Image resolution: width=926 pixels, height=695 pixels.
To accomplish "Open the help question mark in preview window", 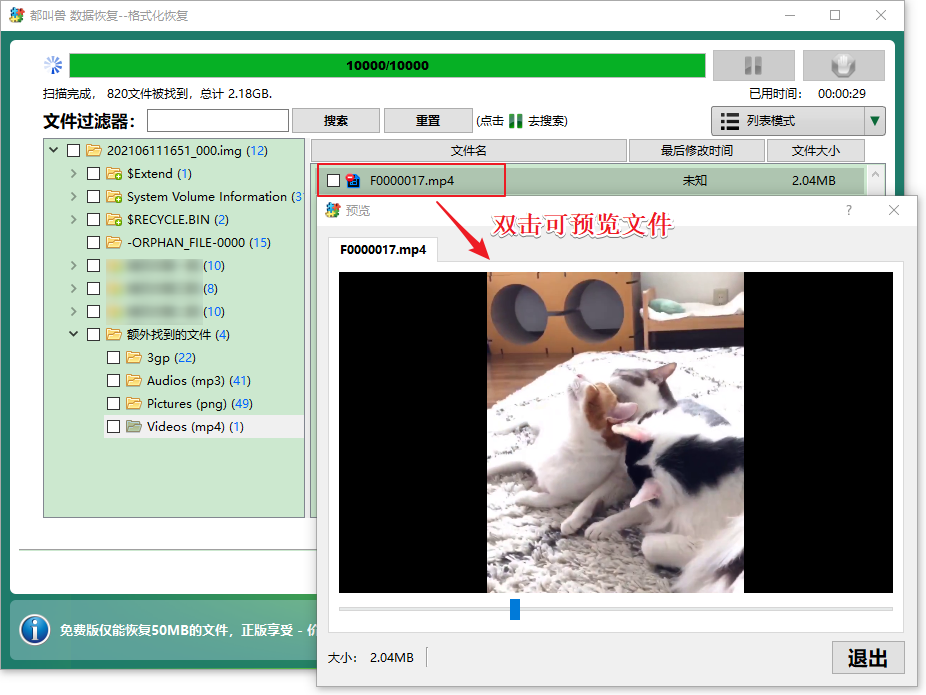I will (x=849, y=210).
